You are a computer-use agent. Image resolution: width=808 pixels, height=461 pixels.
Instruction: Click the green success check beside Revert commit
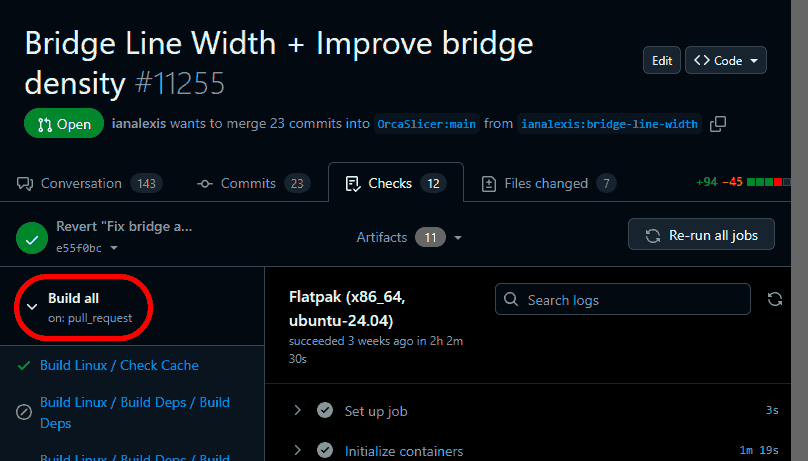[32, 237]
